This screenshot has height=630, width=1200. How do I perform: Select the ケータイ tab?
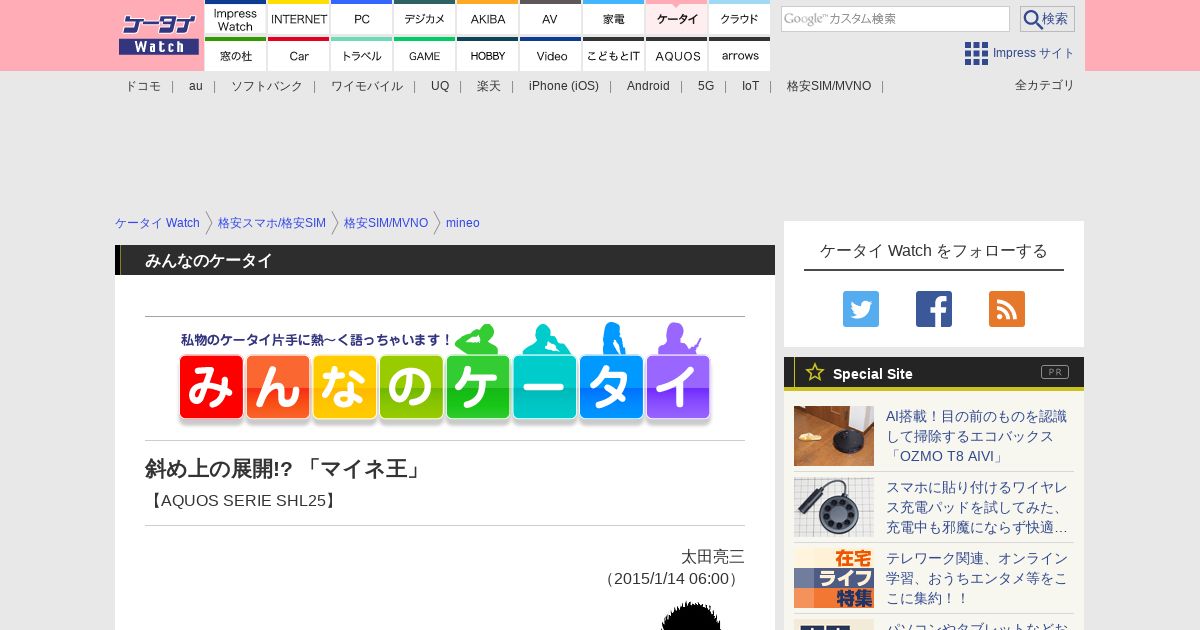[677, 18]
